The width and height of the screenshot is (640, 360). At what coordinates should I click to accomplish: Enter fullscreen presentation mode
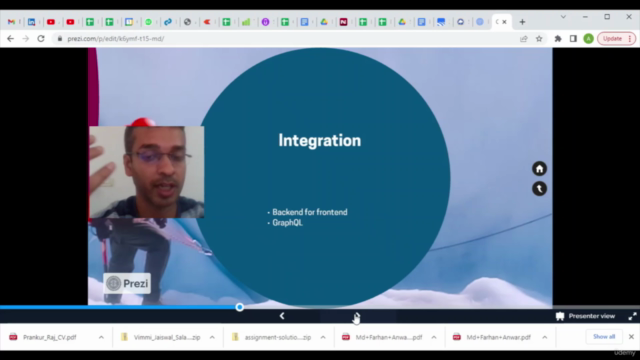[632, 316]
